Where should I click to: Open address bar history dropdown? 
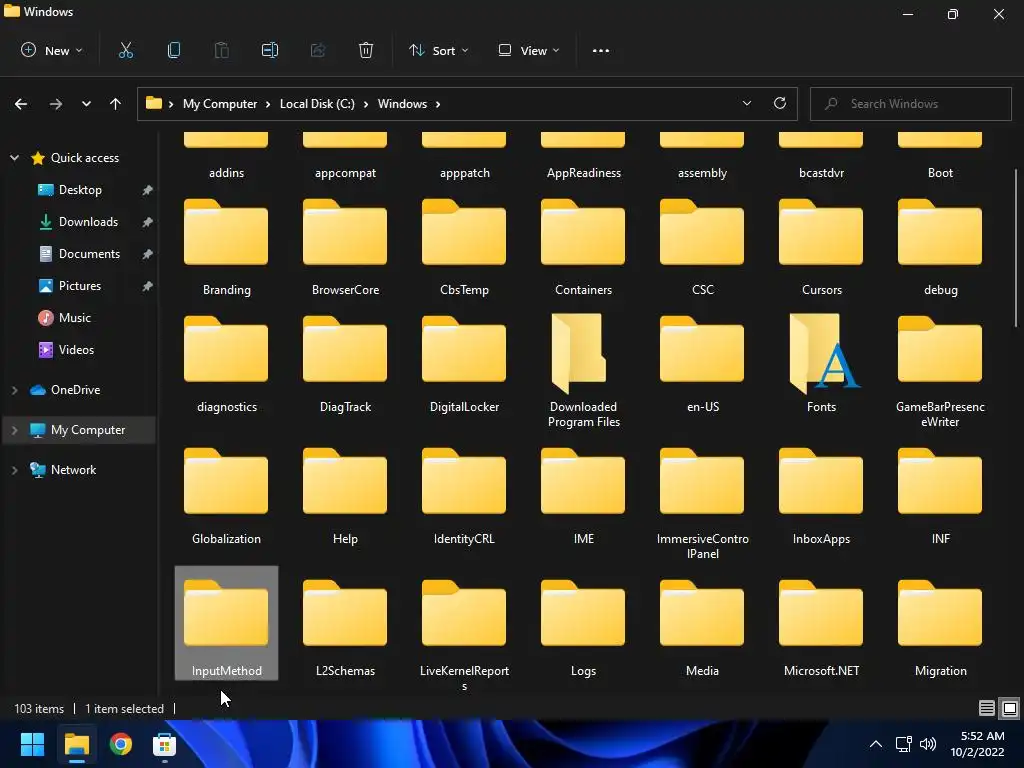746,103
